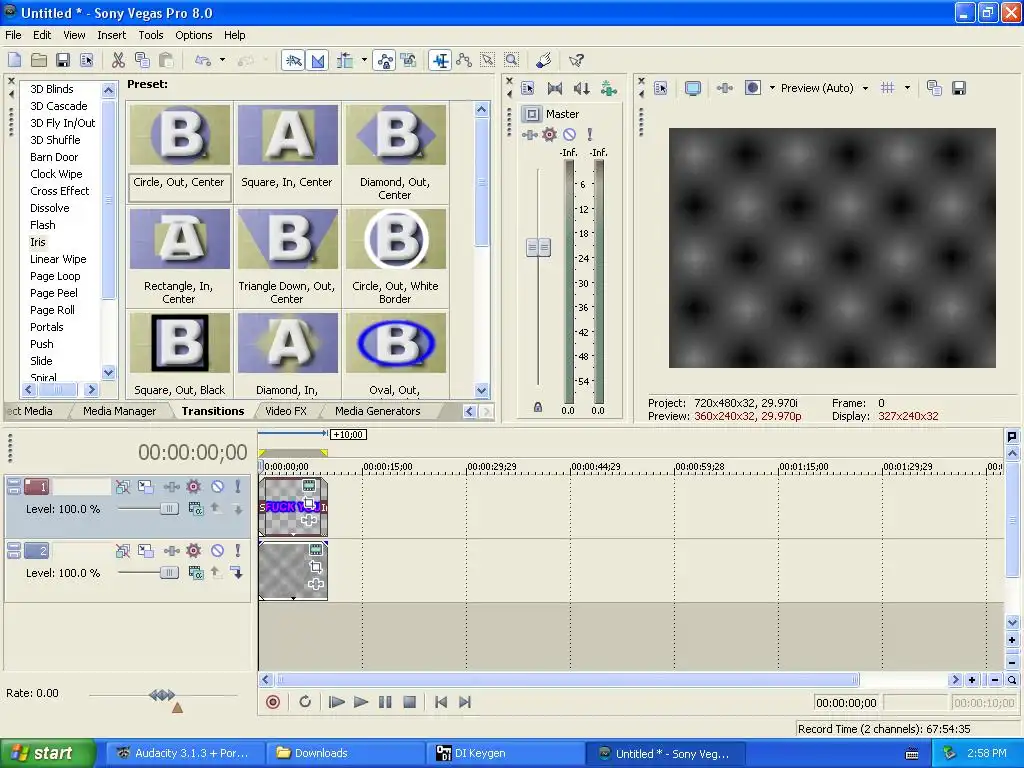This screenshot has height=768, width=1024.
Task: Solo Track 2 with exclamation icon
Action: (x=238, y=551)
